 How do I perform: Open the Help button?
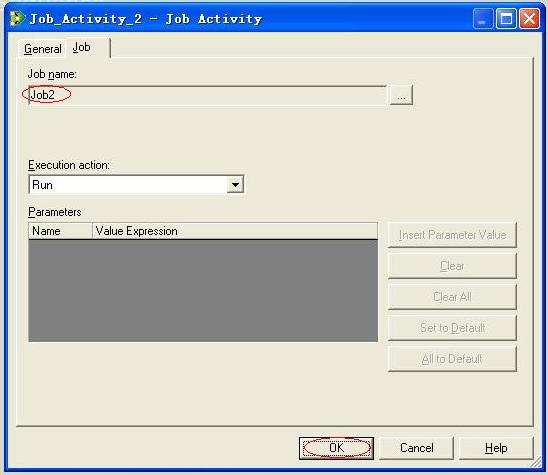(x=496, y=448)
